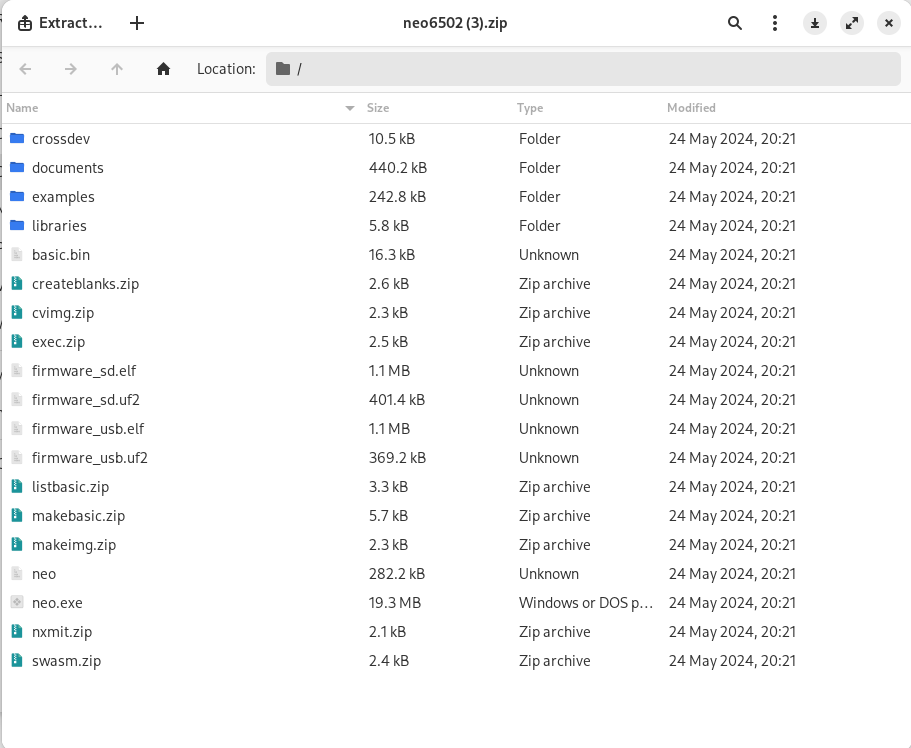Select the swasm.zip archive

(66, 661)
